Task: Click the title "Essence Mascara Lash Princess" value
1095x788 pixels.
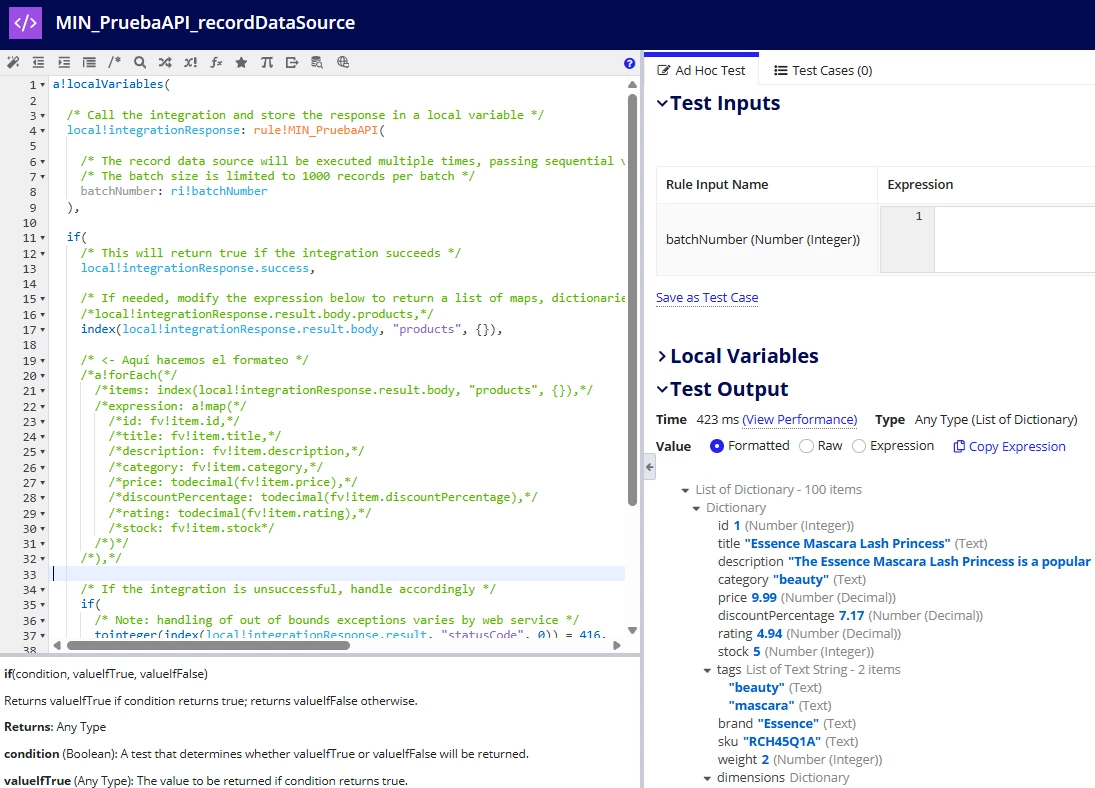Action: click(847, 543)
